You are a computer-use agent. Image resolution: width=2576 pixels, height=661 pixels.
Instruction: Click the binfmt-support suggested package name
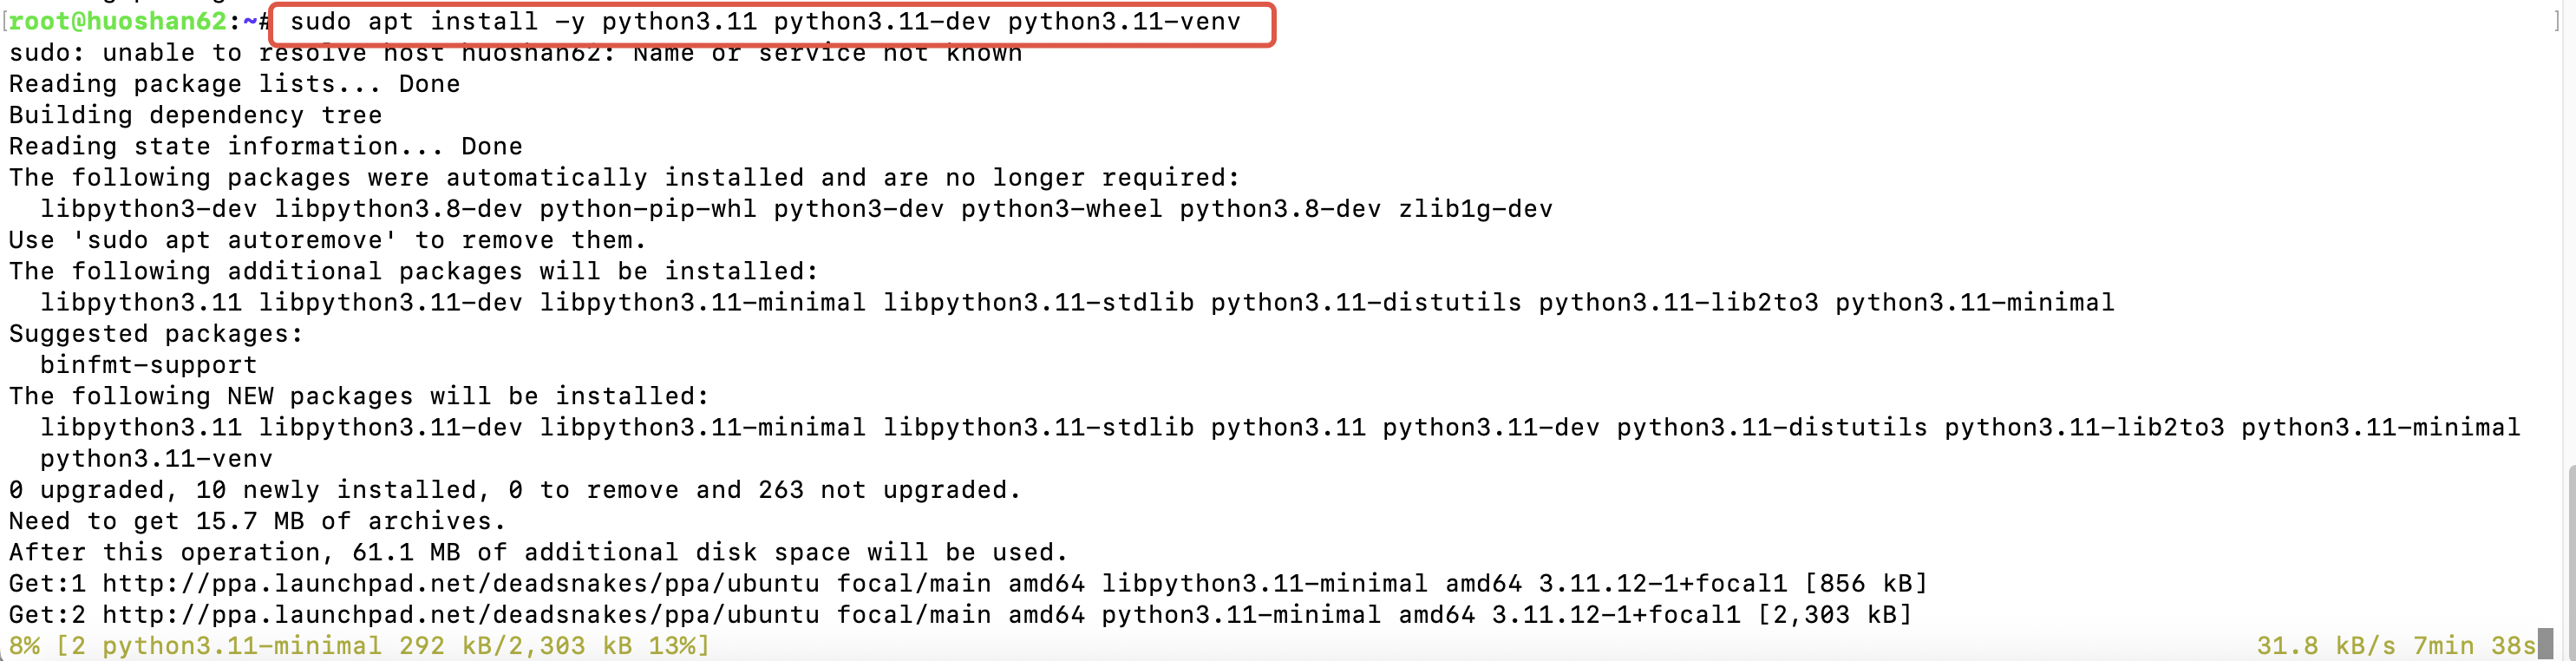coord(148,365)
